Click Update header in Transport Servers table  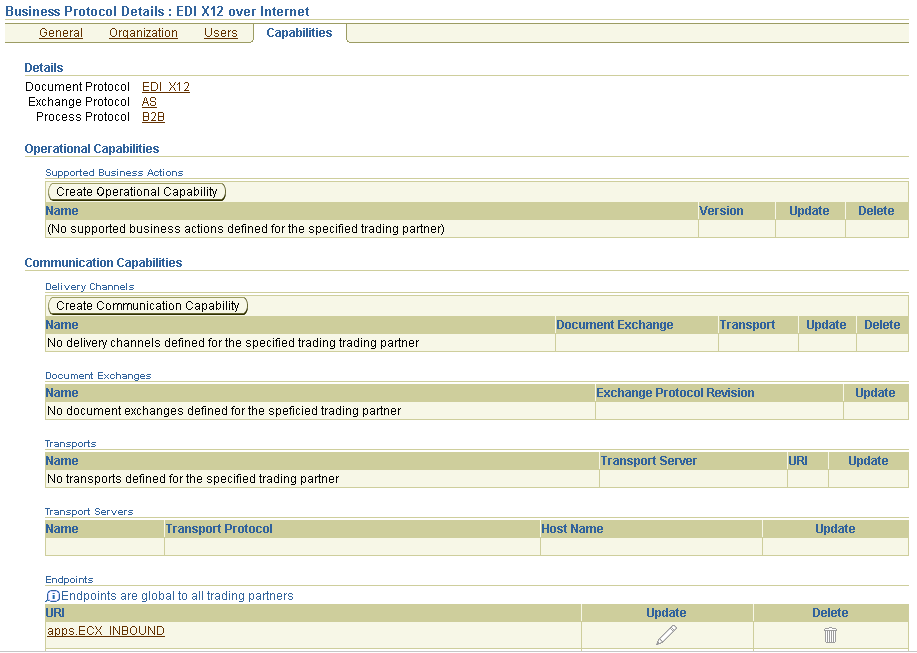coord(835,528)
